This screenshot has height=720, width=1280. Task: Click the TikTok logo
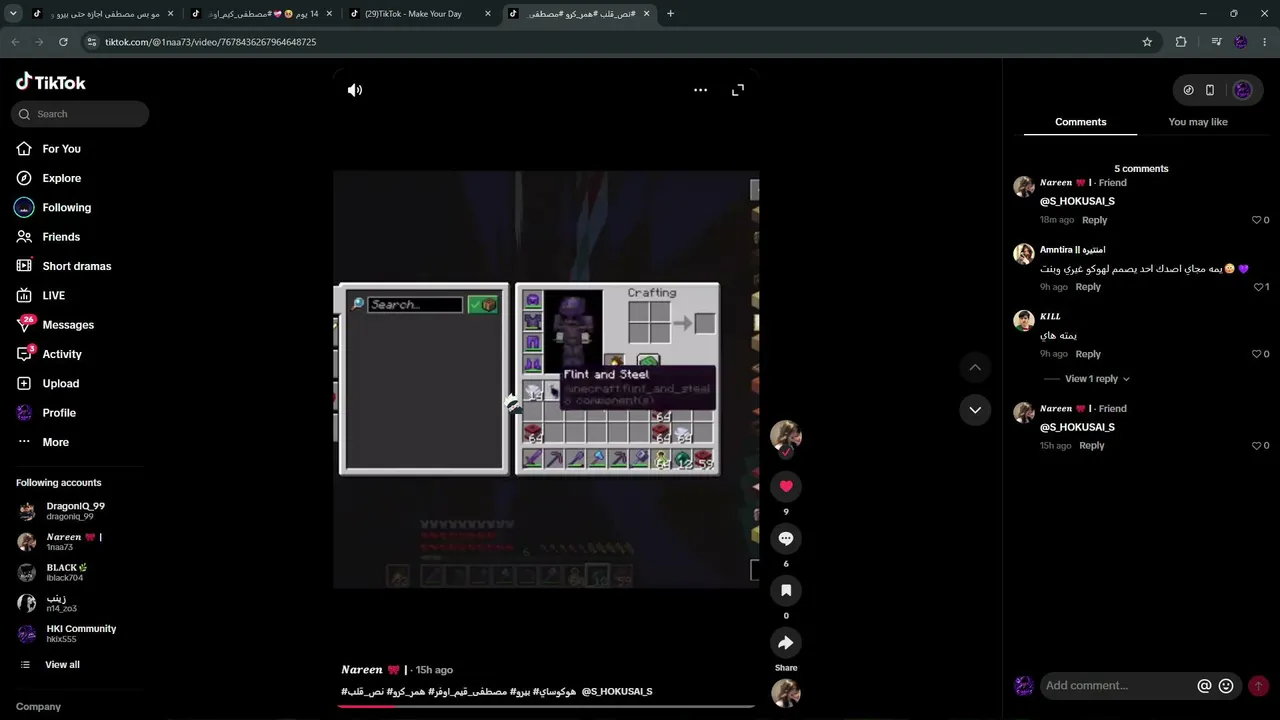coord(51,82)
